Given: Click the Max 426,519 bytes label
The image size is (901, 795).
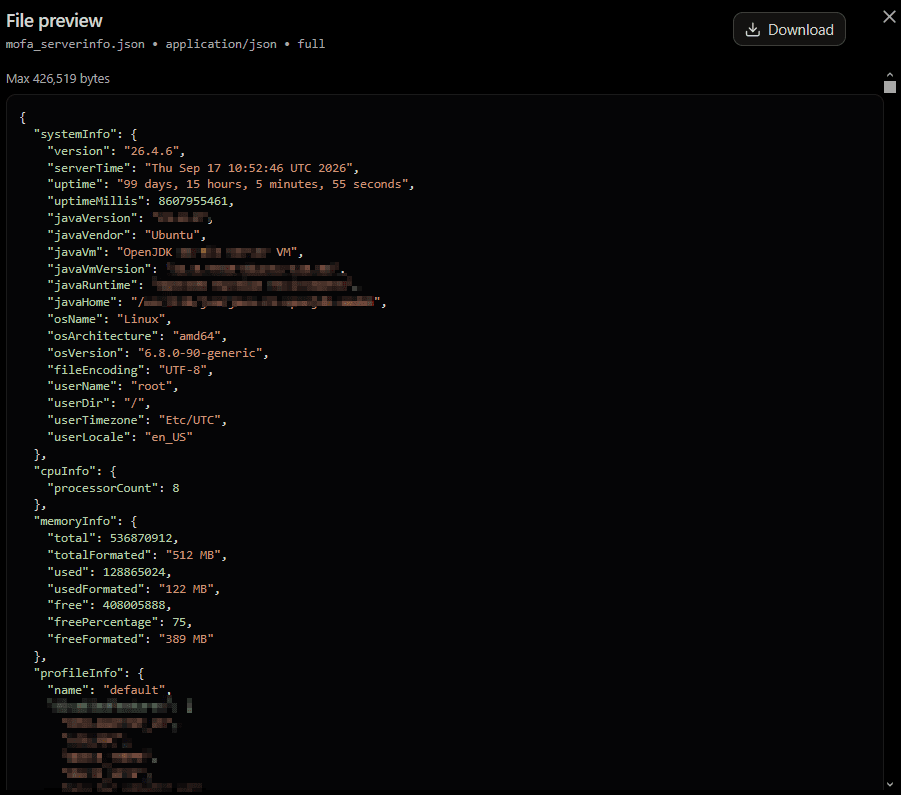Looking at the screenshot, I should pyautogui.click(x=57, y=79).
